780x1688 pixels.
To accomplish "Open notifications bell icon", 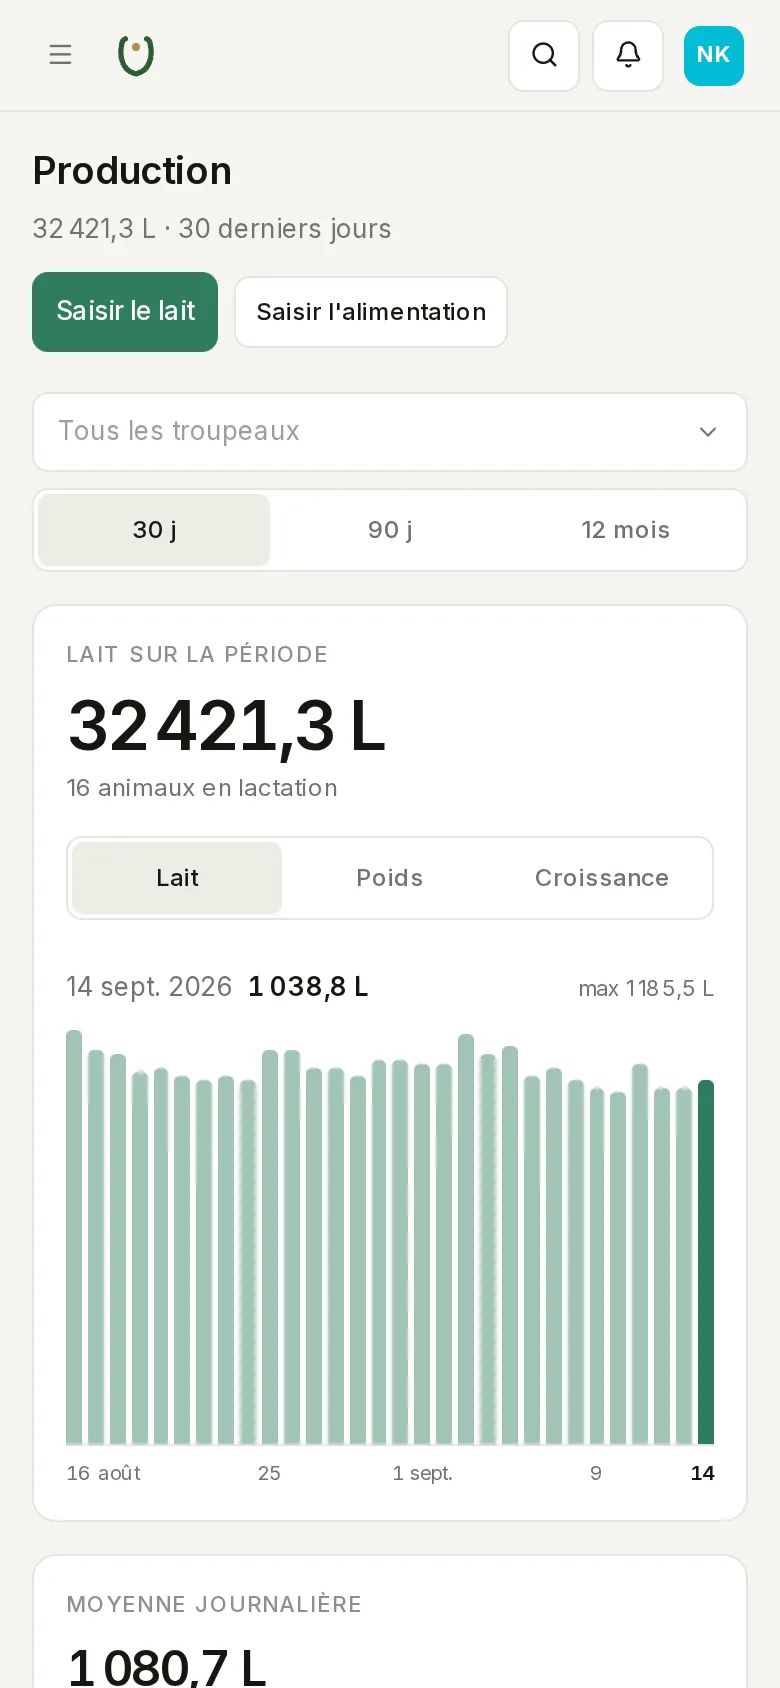I will pyautogui.click(x=628, y=55).
